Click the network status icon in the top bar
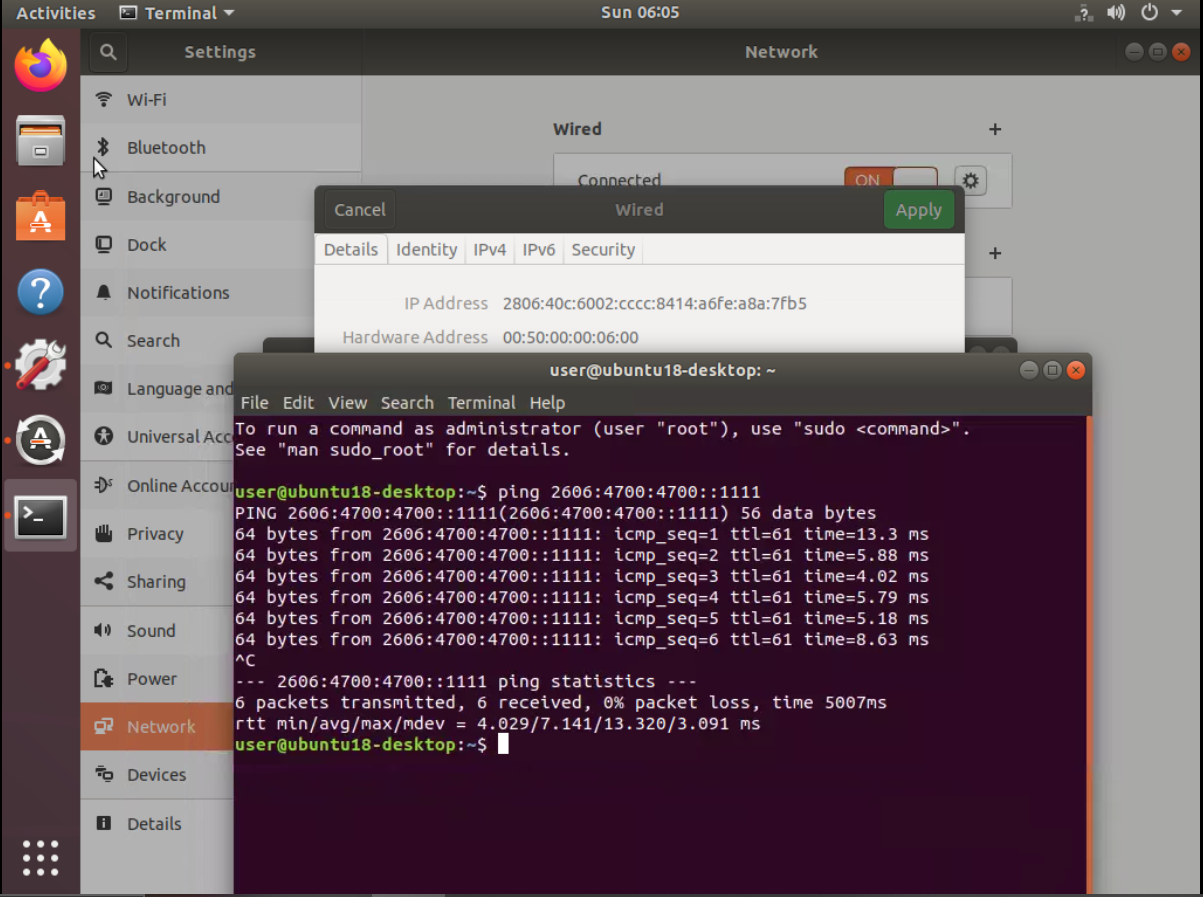 tap(1082, 13)
